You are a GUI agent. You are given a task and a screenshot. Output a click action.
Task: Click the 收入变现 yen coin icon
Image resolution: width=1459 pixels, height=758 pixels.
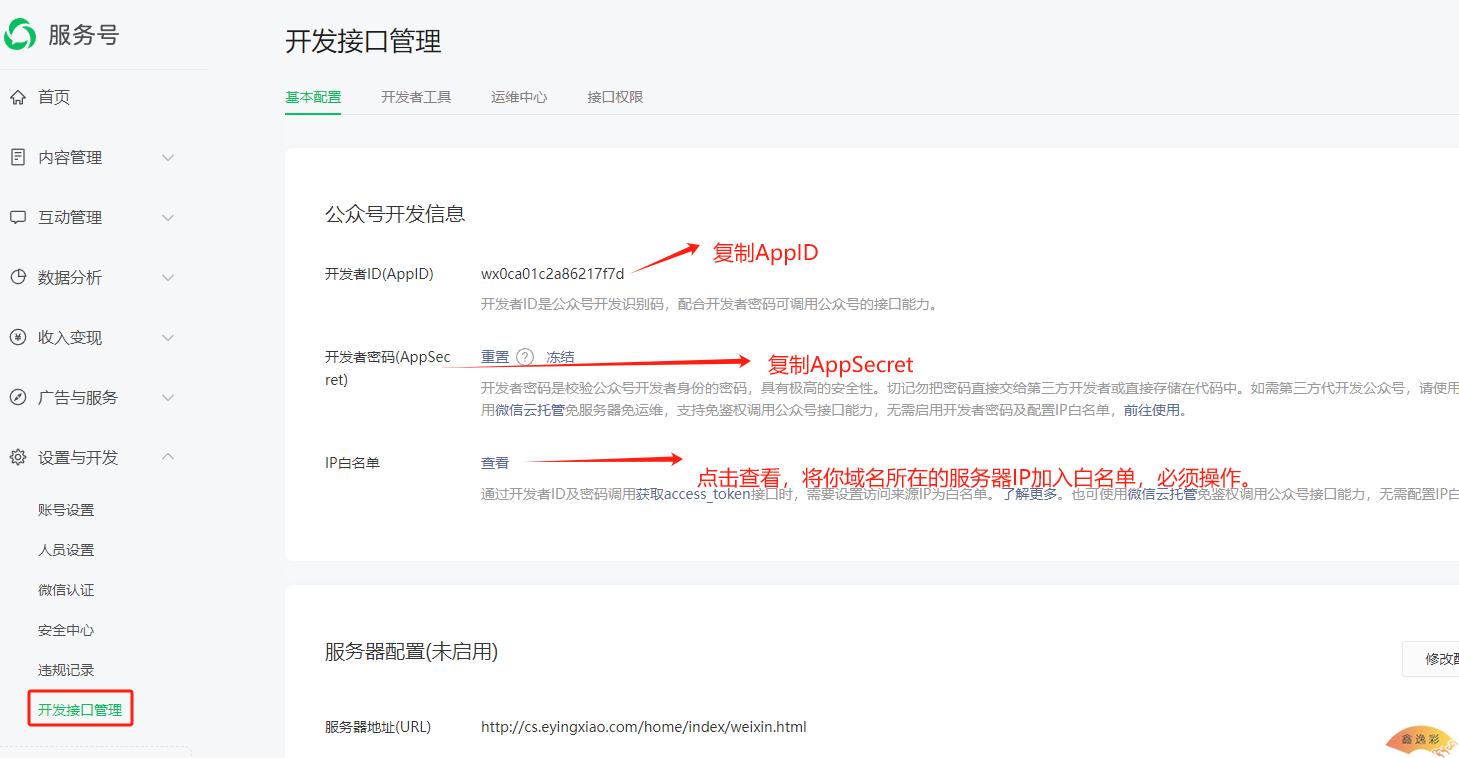pos(17,337)
